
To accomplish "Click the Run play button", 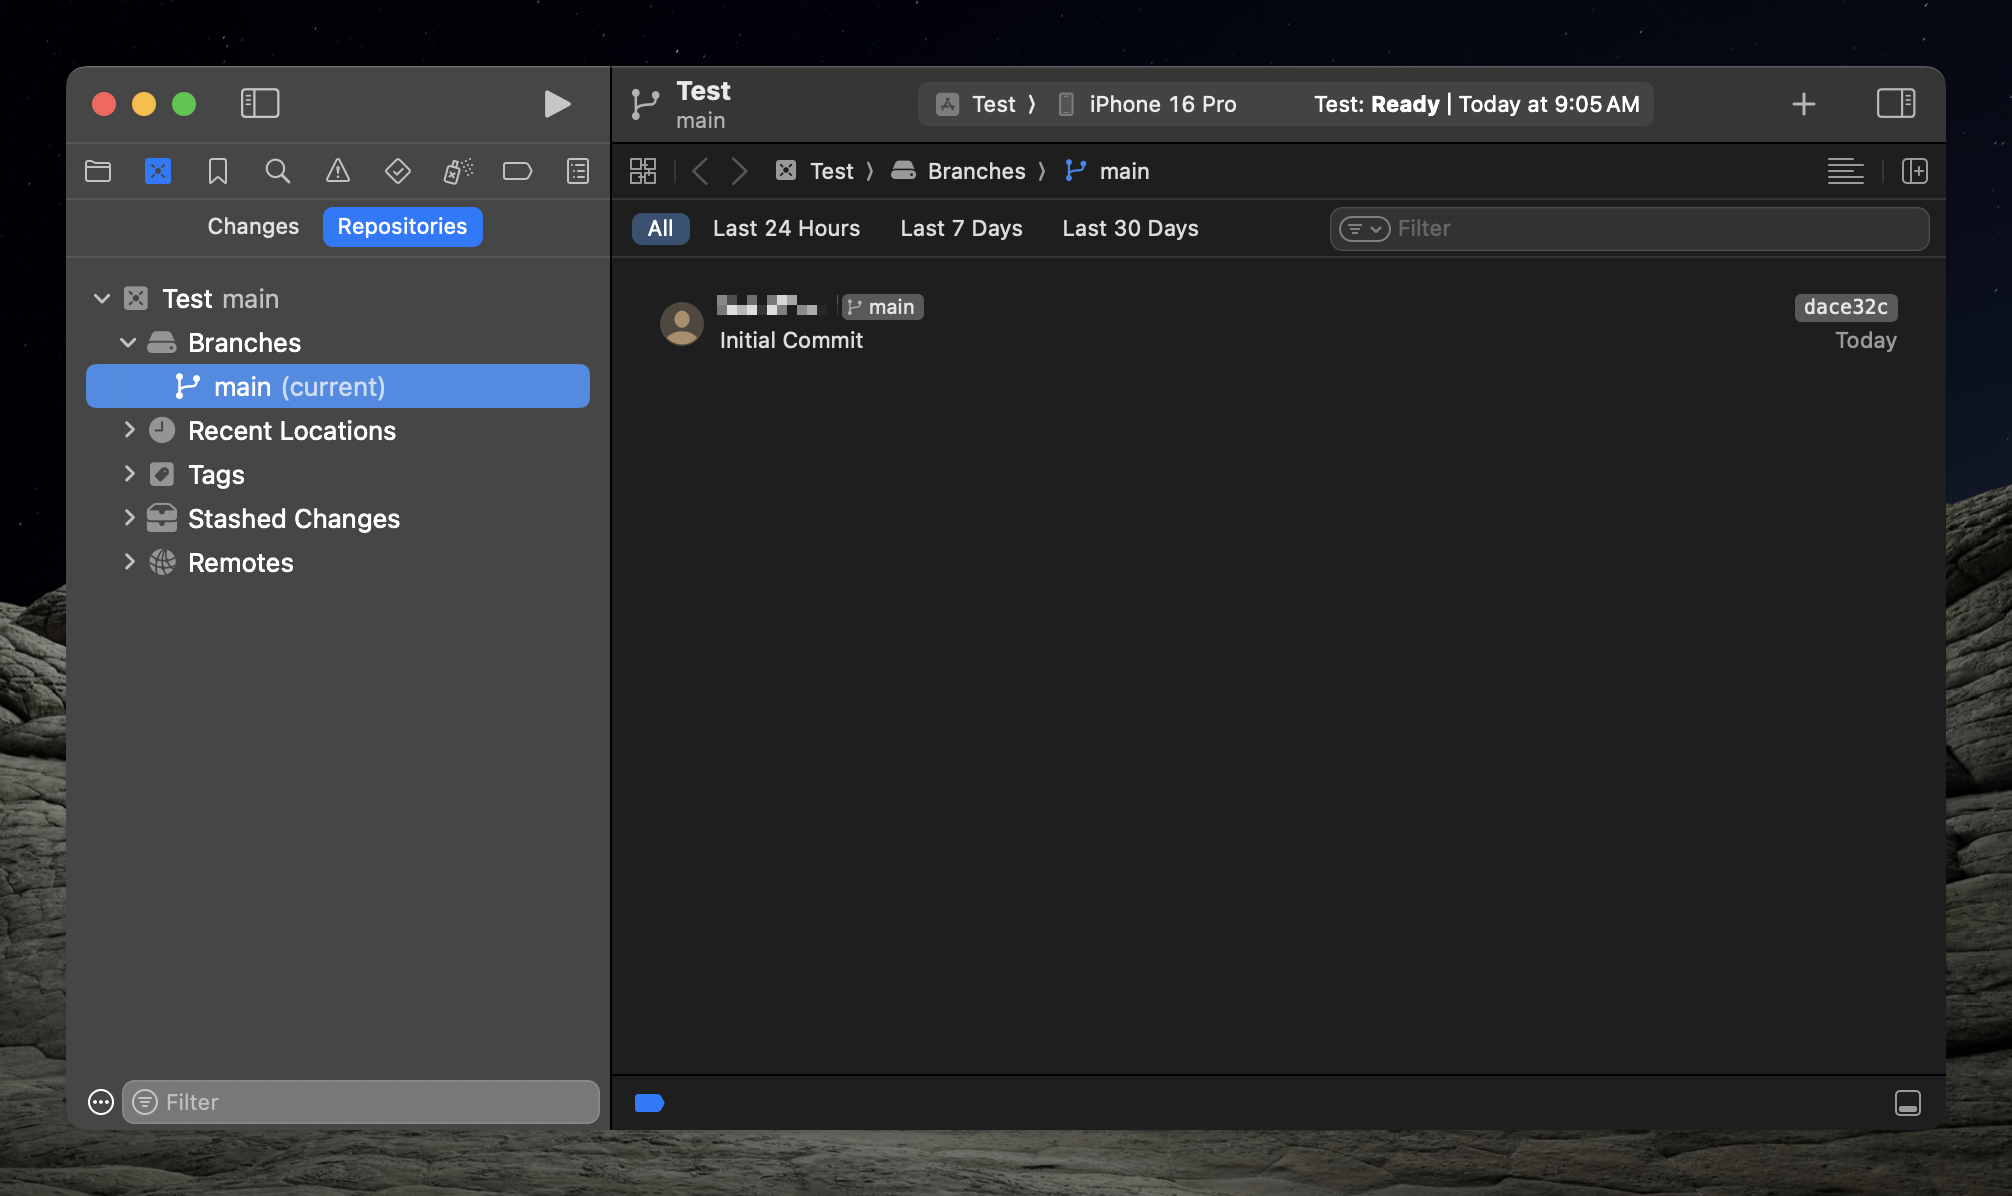I will [557, 104].
